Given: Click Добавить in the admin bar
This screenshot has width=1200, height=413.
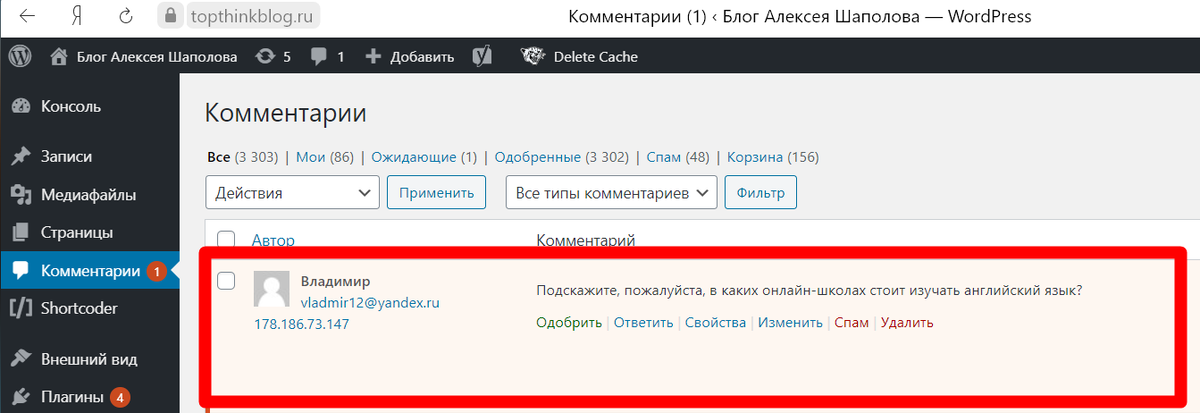Looking at the screenshot, I should (x=422, y=57).
